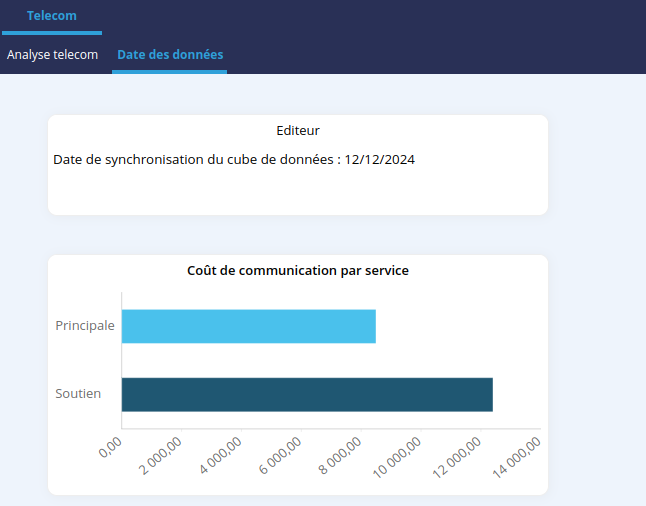Image resolution: width=646 pixels, height=506 pixels.
Task: Click the Soutien category axis label
Action: [x=78, y=394]
